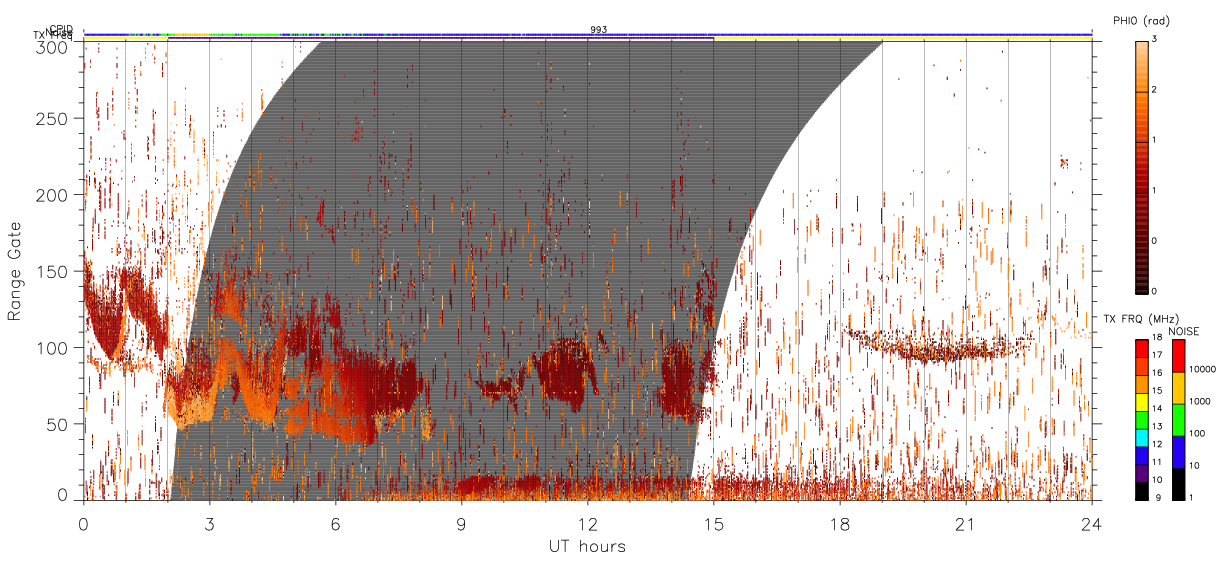Click the '10000' label in NOISE legend
Image resolution: width=1228 pixels, height=567 pixels.
pyautogui.click(x=1201, y=369)
